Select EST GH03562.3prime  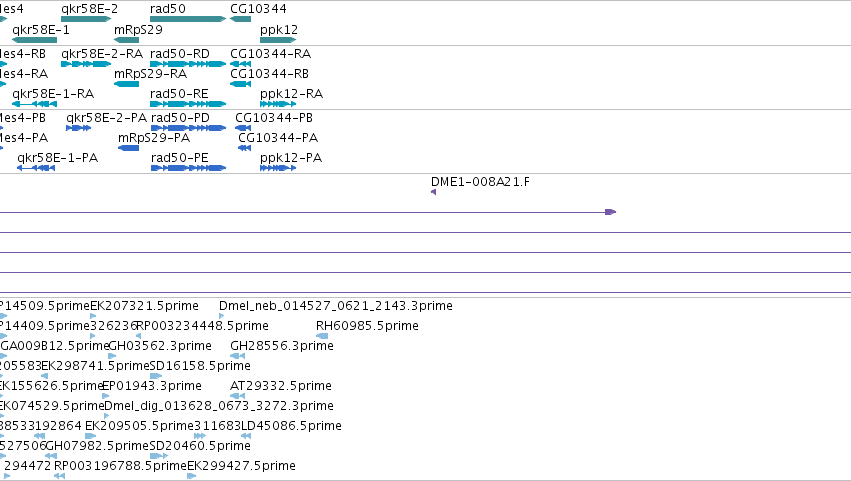(112, 356)
